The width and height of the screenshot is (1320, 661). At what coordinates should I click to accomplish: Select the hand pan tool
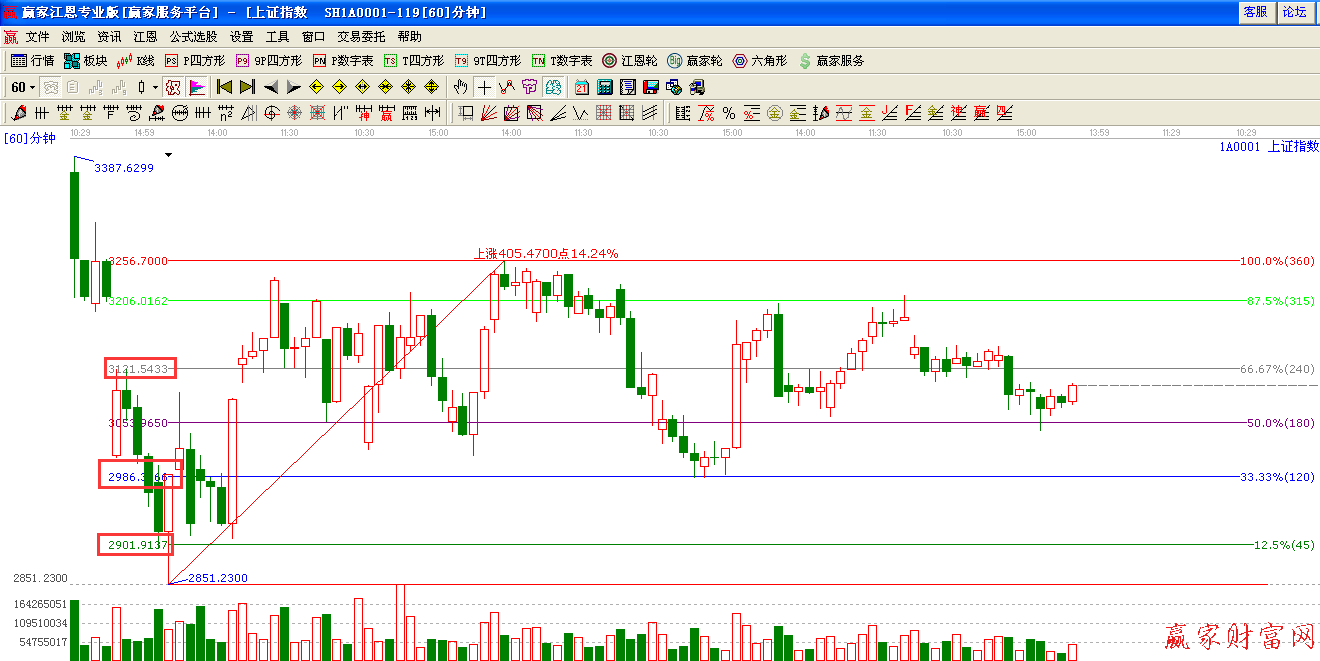(x=460, y=87)
